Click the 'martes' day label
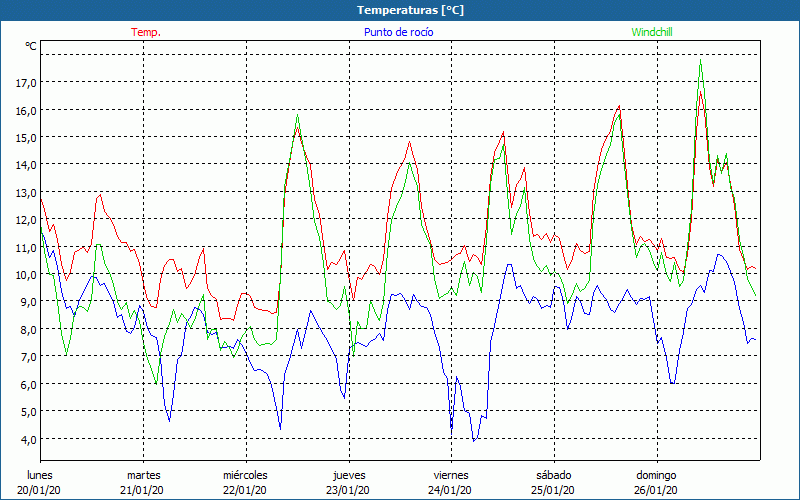The image size is (800, 500). [x=144, y=475]
